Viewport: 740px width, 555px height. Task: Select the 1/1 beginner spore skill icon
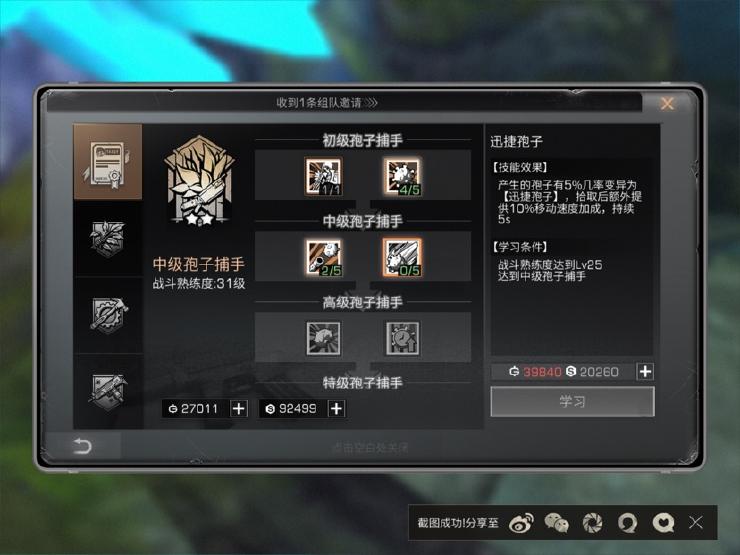323,177
